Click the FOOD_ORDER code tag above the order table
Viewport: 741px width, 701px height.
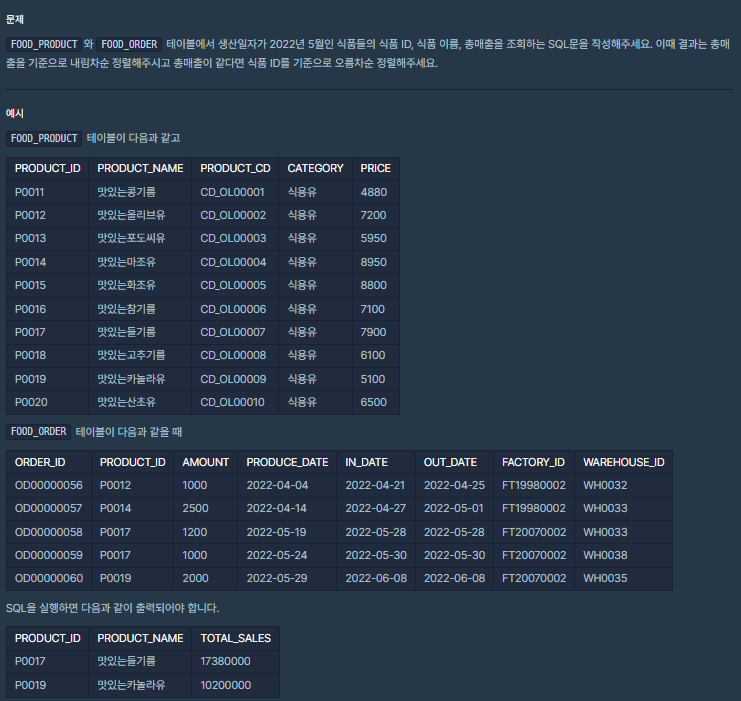pyautogui.click(x=38, y=432)
